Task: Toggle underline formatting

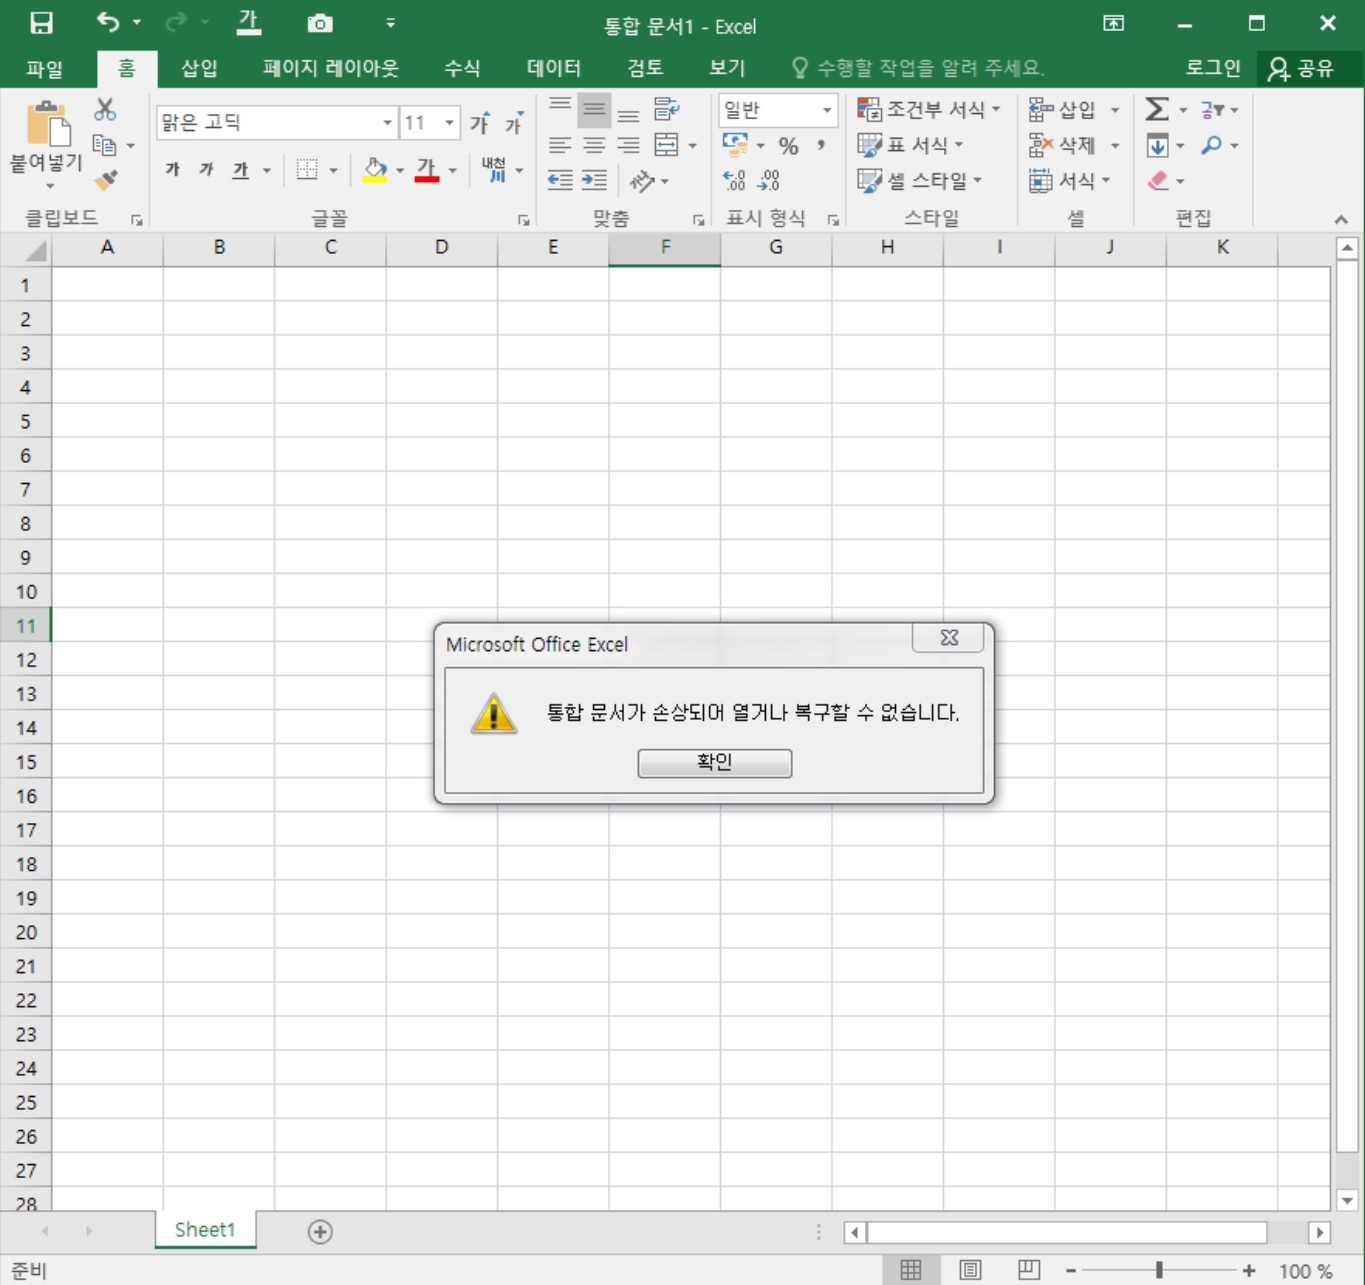Action: tap(240, 170)
